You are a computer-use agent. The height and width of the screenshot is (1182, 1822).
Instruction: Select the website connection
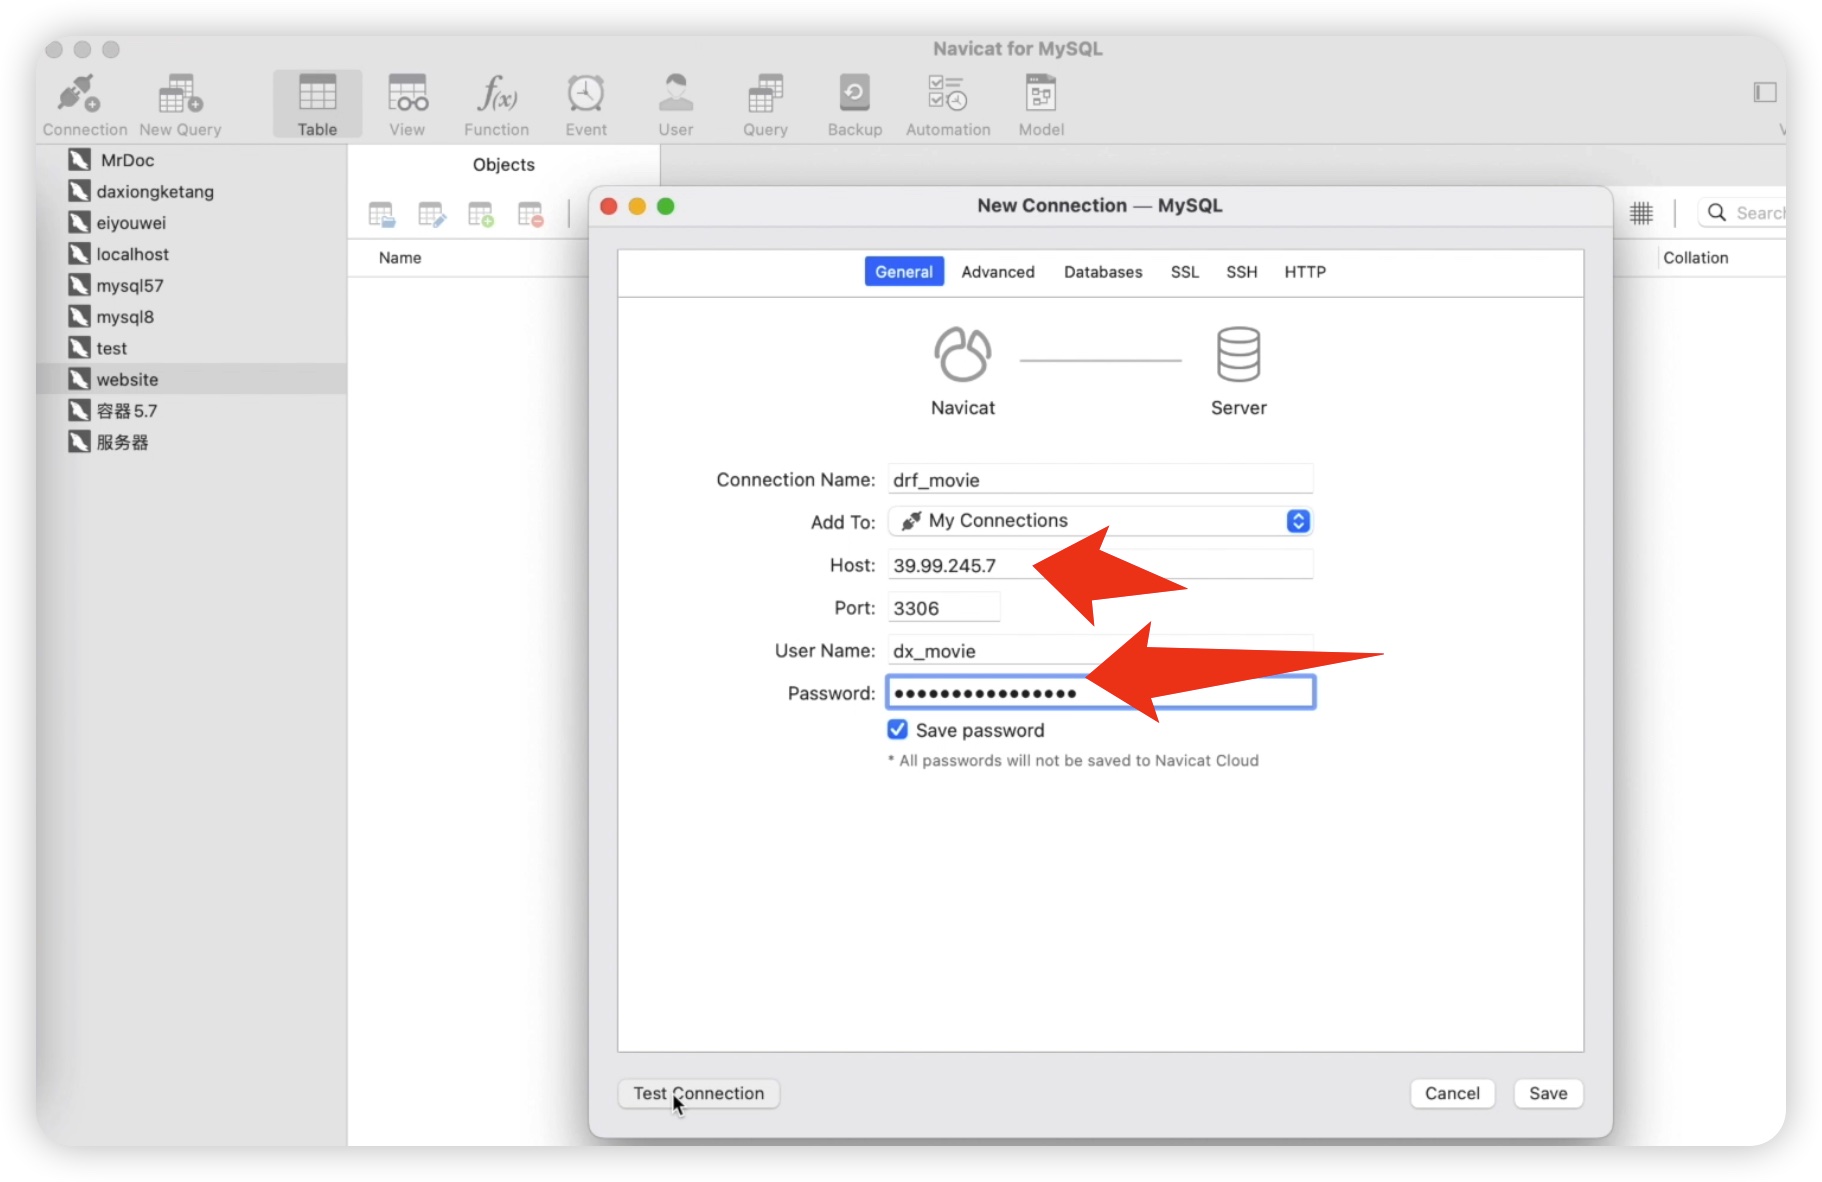tap(191, 379)
